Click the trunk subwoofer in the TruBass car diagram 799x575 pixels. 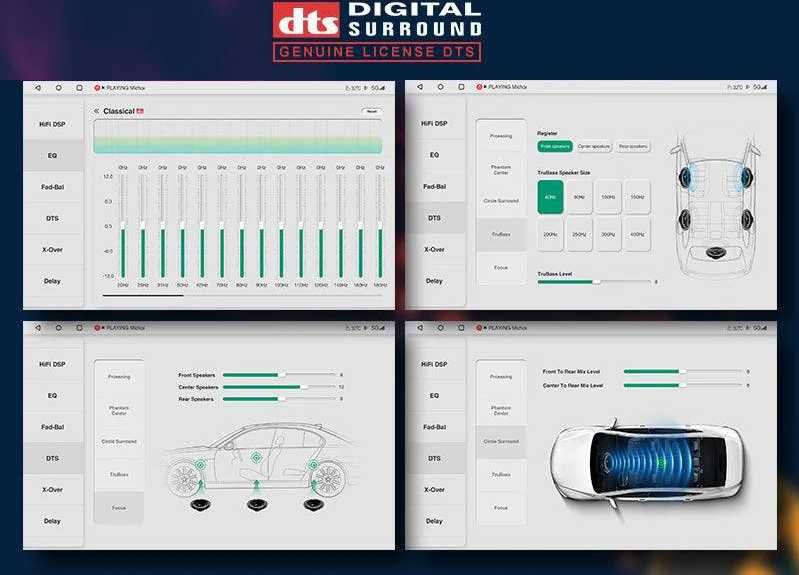715,252
